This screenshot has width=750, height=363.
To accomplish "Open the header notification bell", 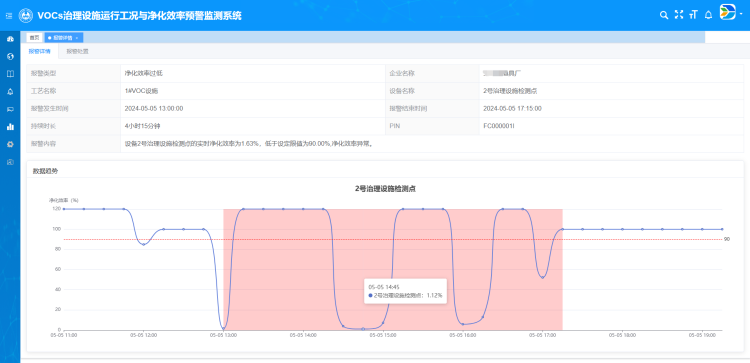I will pyautogui.click(x=708, y=15).
